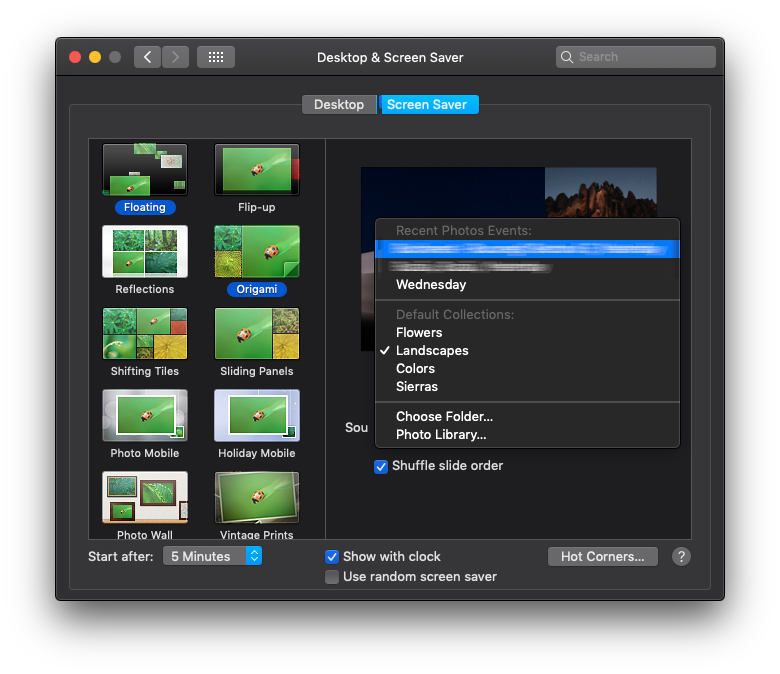Choose the Flip-up screen saver
Image resolution: width=780 pixels, height=674 pixels.
pyautogui.click(x=257, y=170)
